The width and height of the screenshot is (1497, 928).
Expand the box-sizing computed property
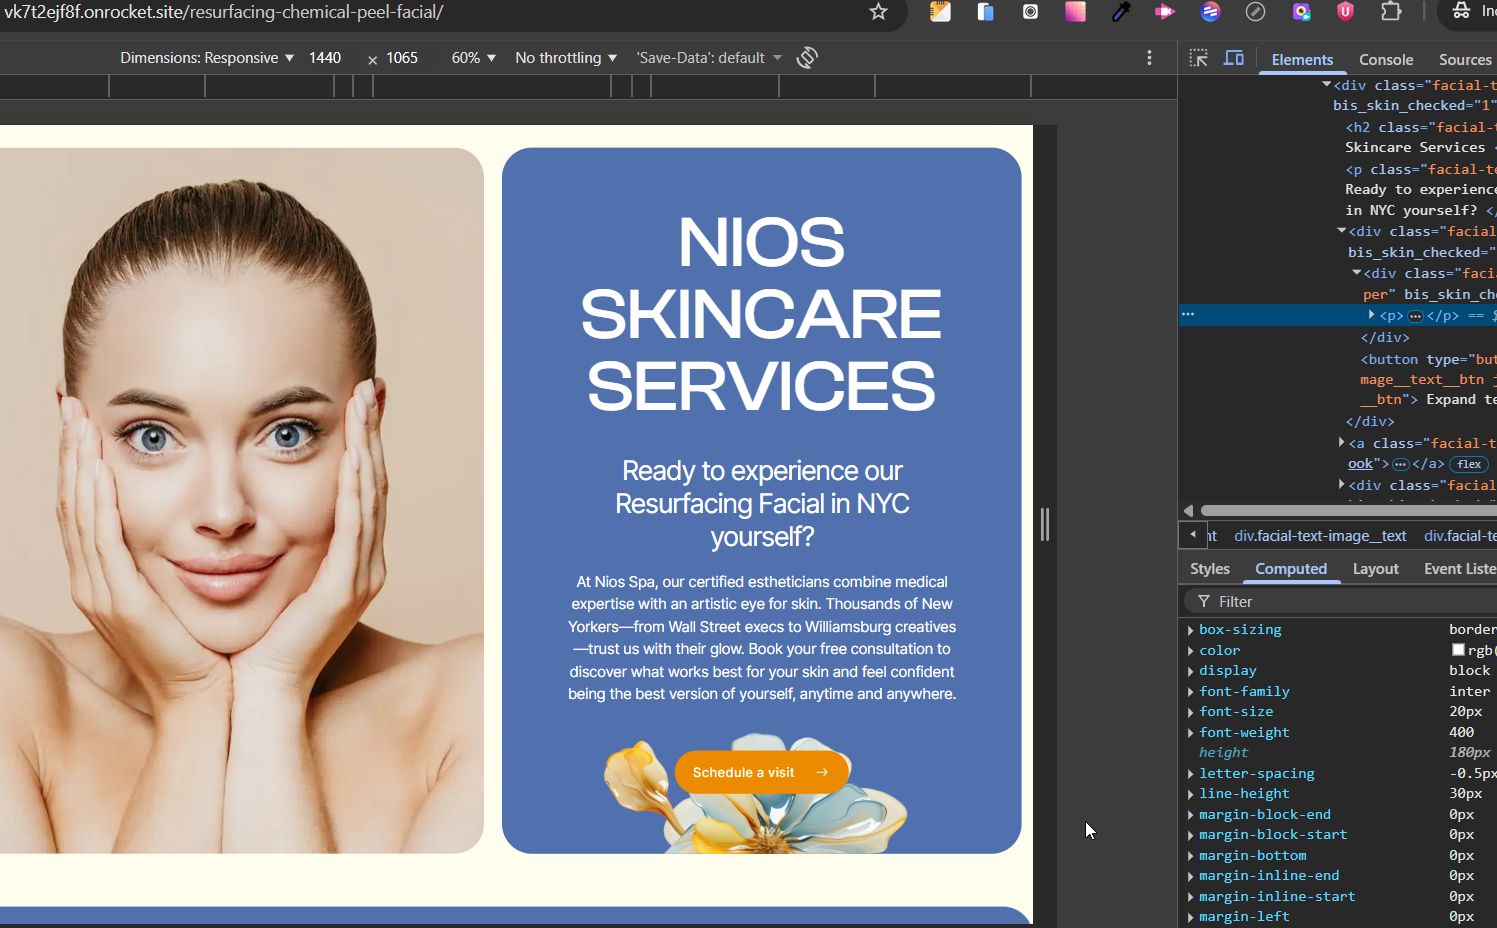tap(1190, 630)
